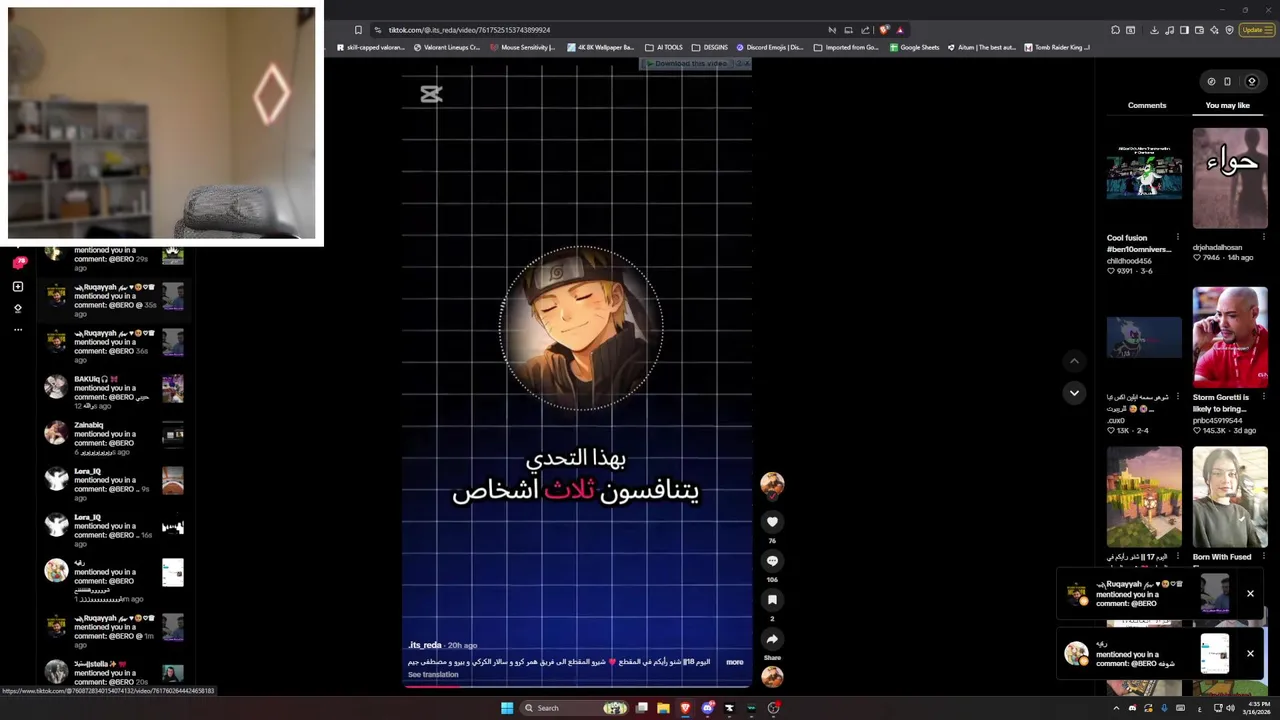1280x720 pixels.
Task: Switch to the You may like tab
Action: (1228, 105)
